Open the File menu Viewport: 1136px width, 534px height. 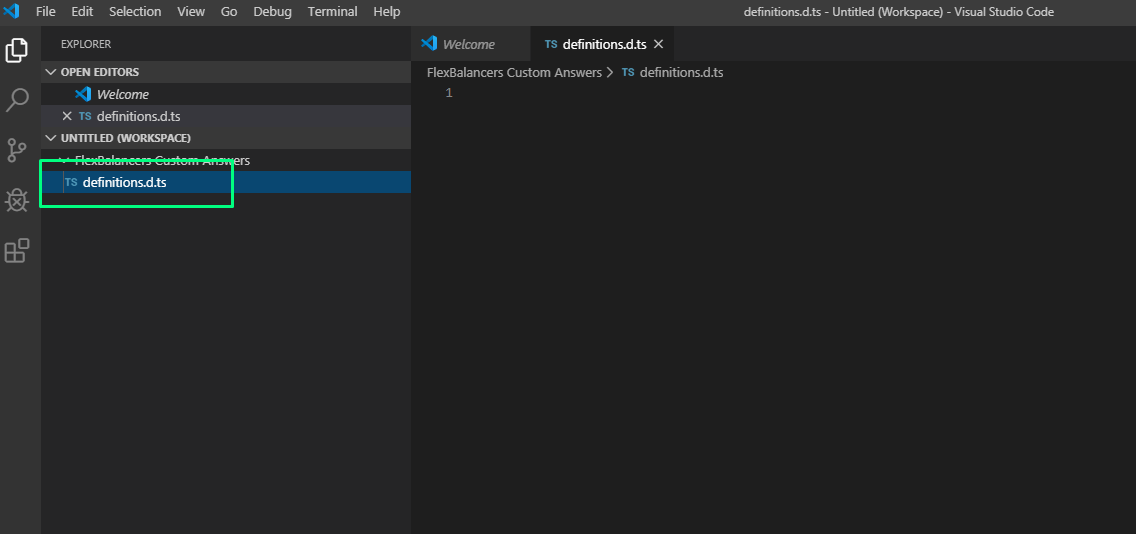(x=45, y=12)
